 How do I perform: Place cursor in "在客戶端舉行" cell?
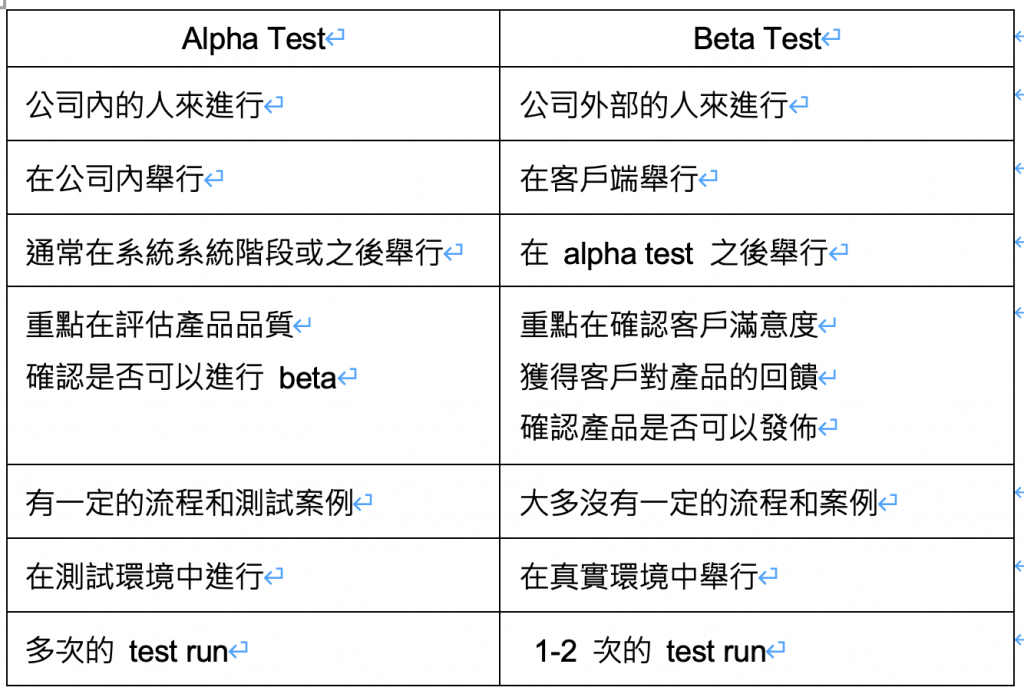point(609,179)
